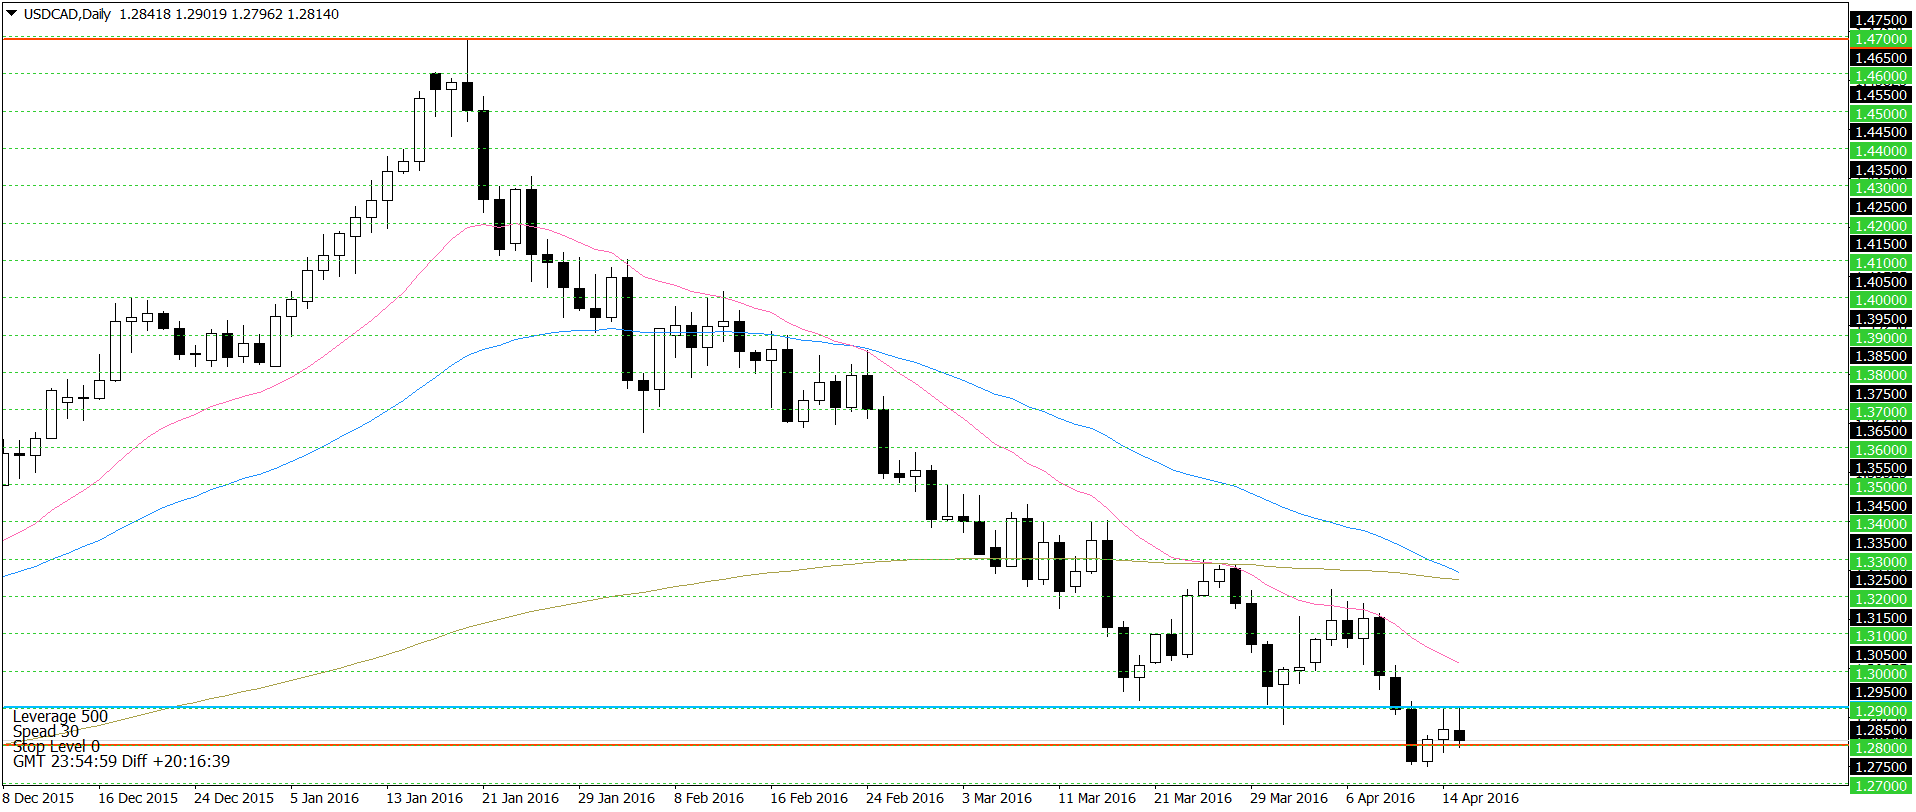Viewport: 1916px width, 812px height.
Task: Click the green 1.38000 price label
Action: 1881,375
